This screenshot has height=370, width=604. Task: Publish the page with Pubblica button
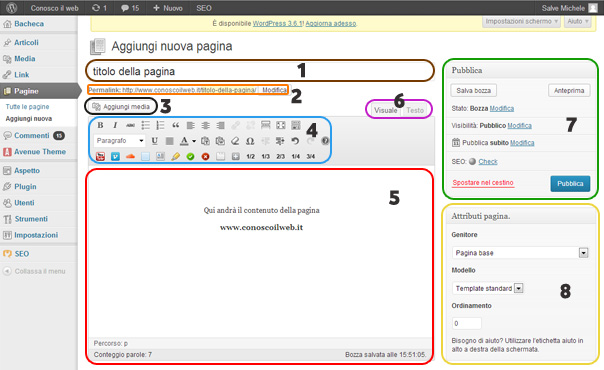[570, 184]
